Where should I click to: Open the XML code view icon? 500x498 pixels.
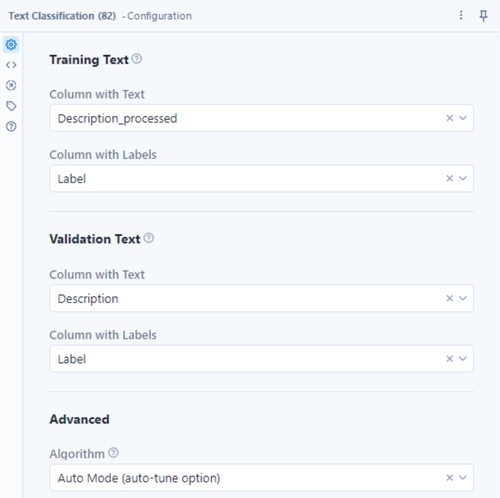(x=11, y=65)
